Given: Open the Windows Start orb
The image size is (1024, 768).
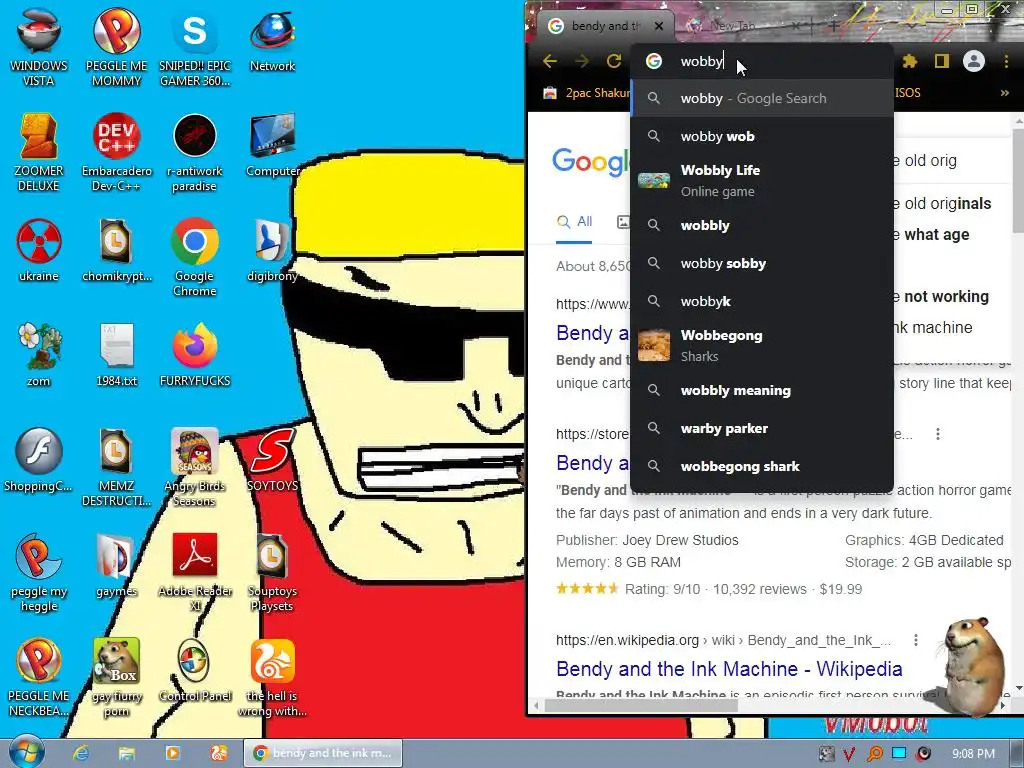Looking at the screenshot, I should [x=27, y=752].
